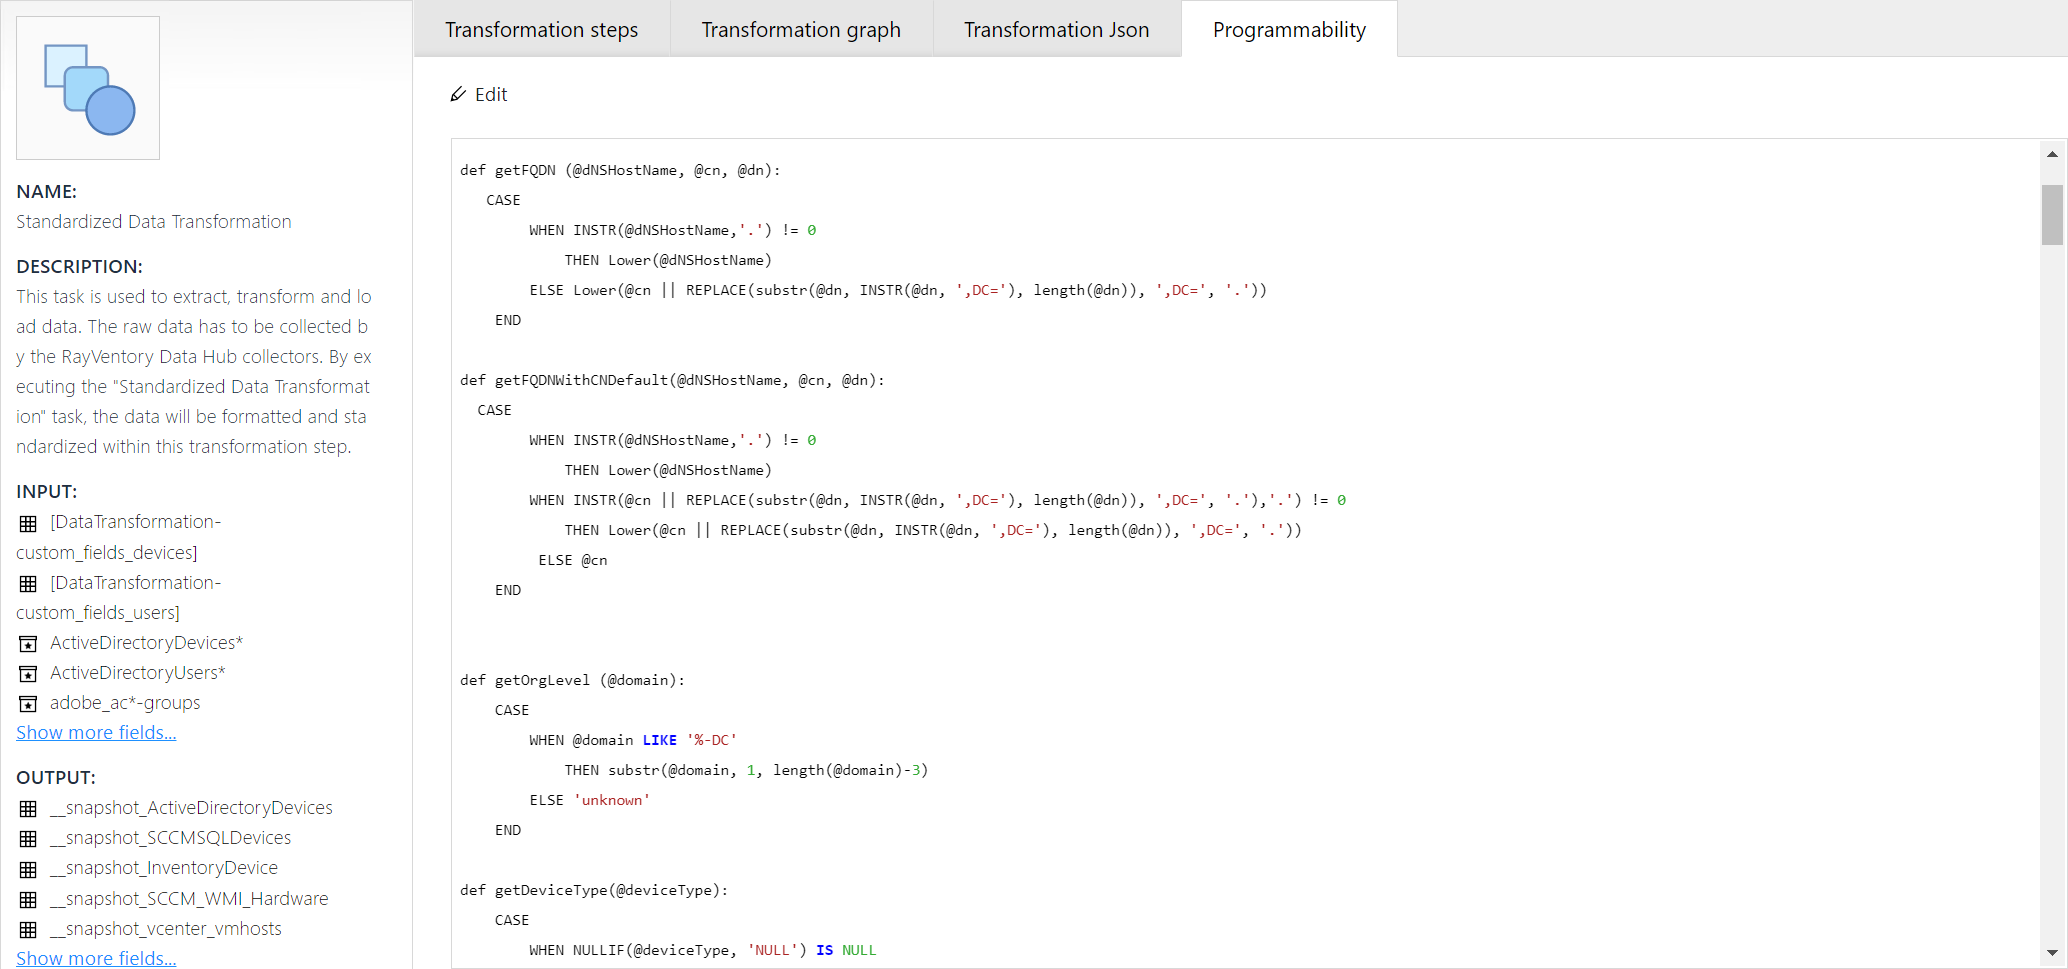2068x969 pixels.
Task: View the Transformation Json tab
Action: click(1056, 29)
